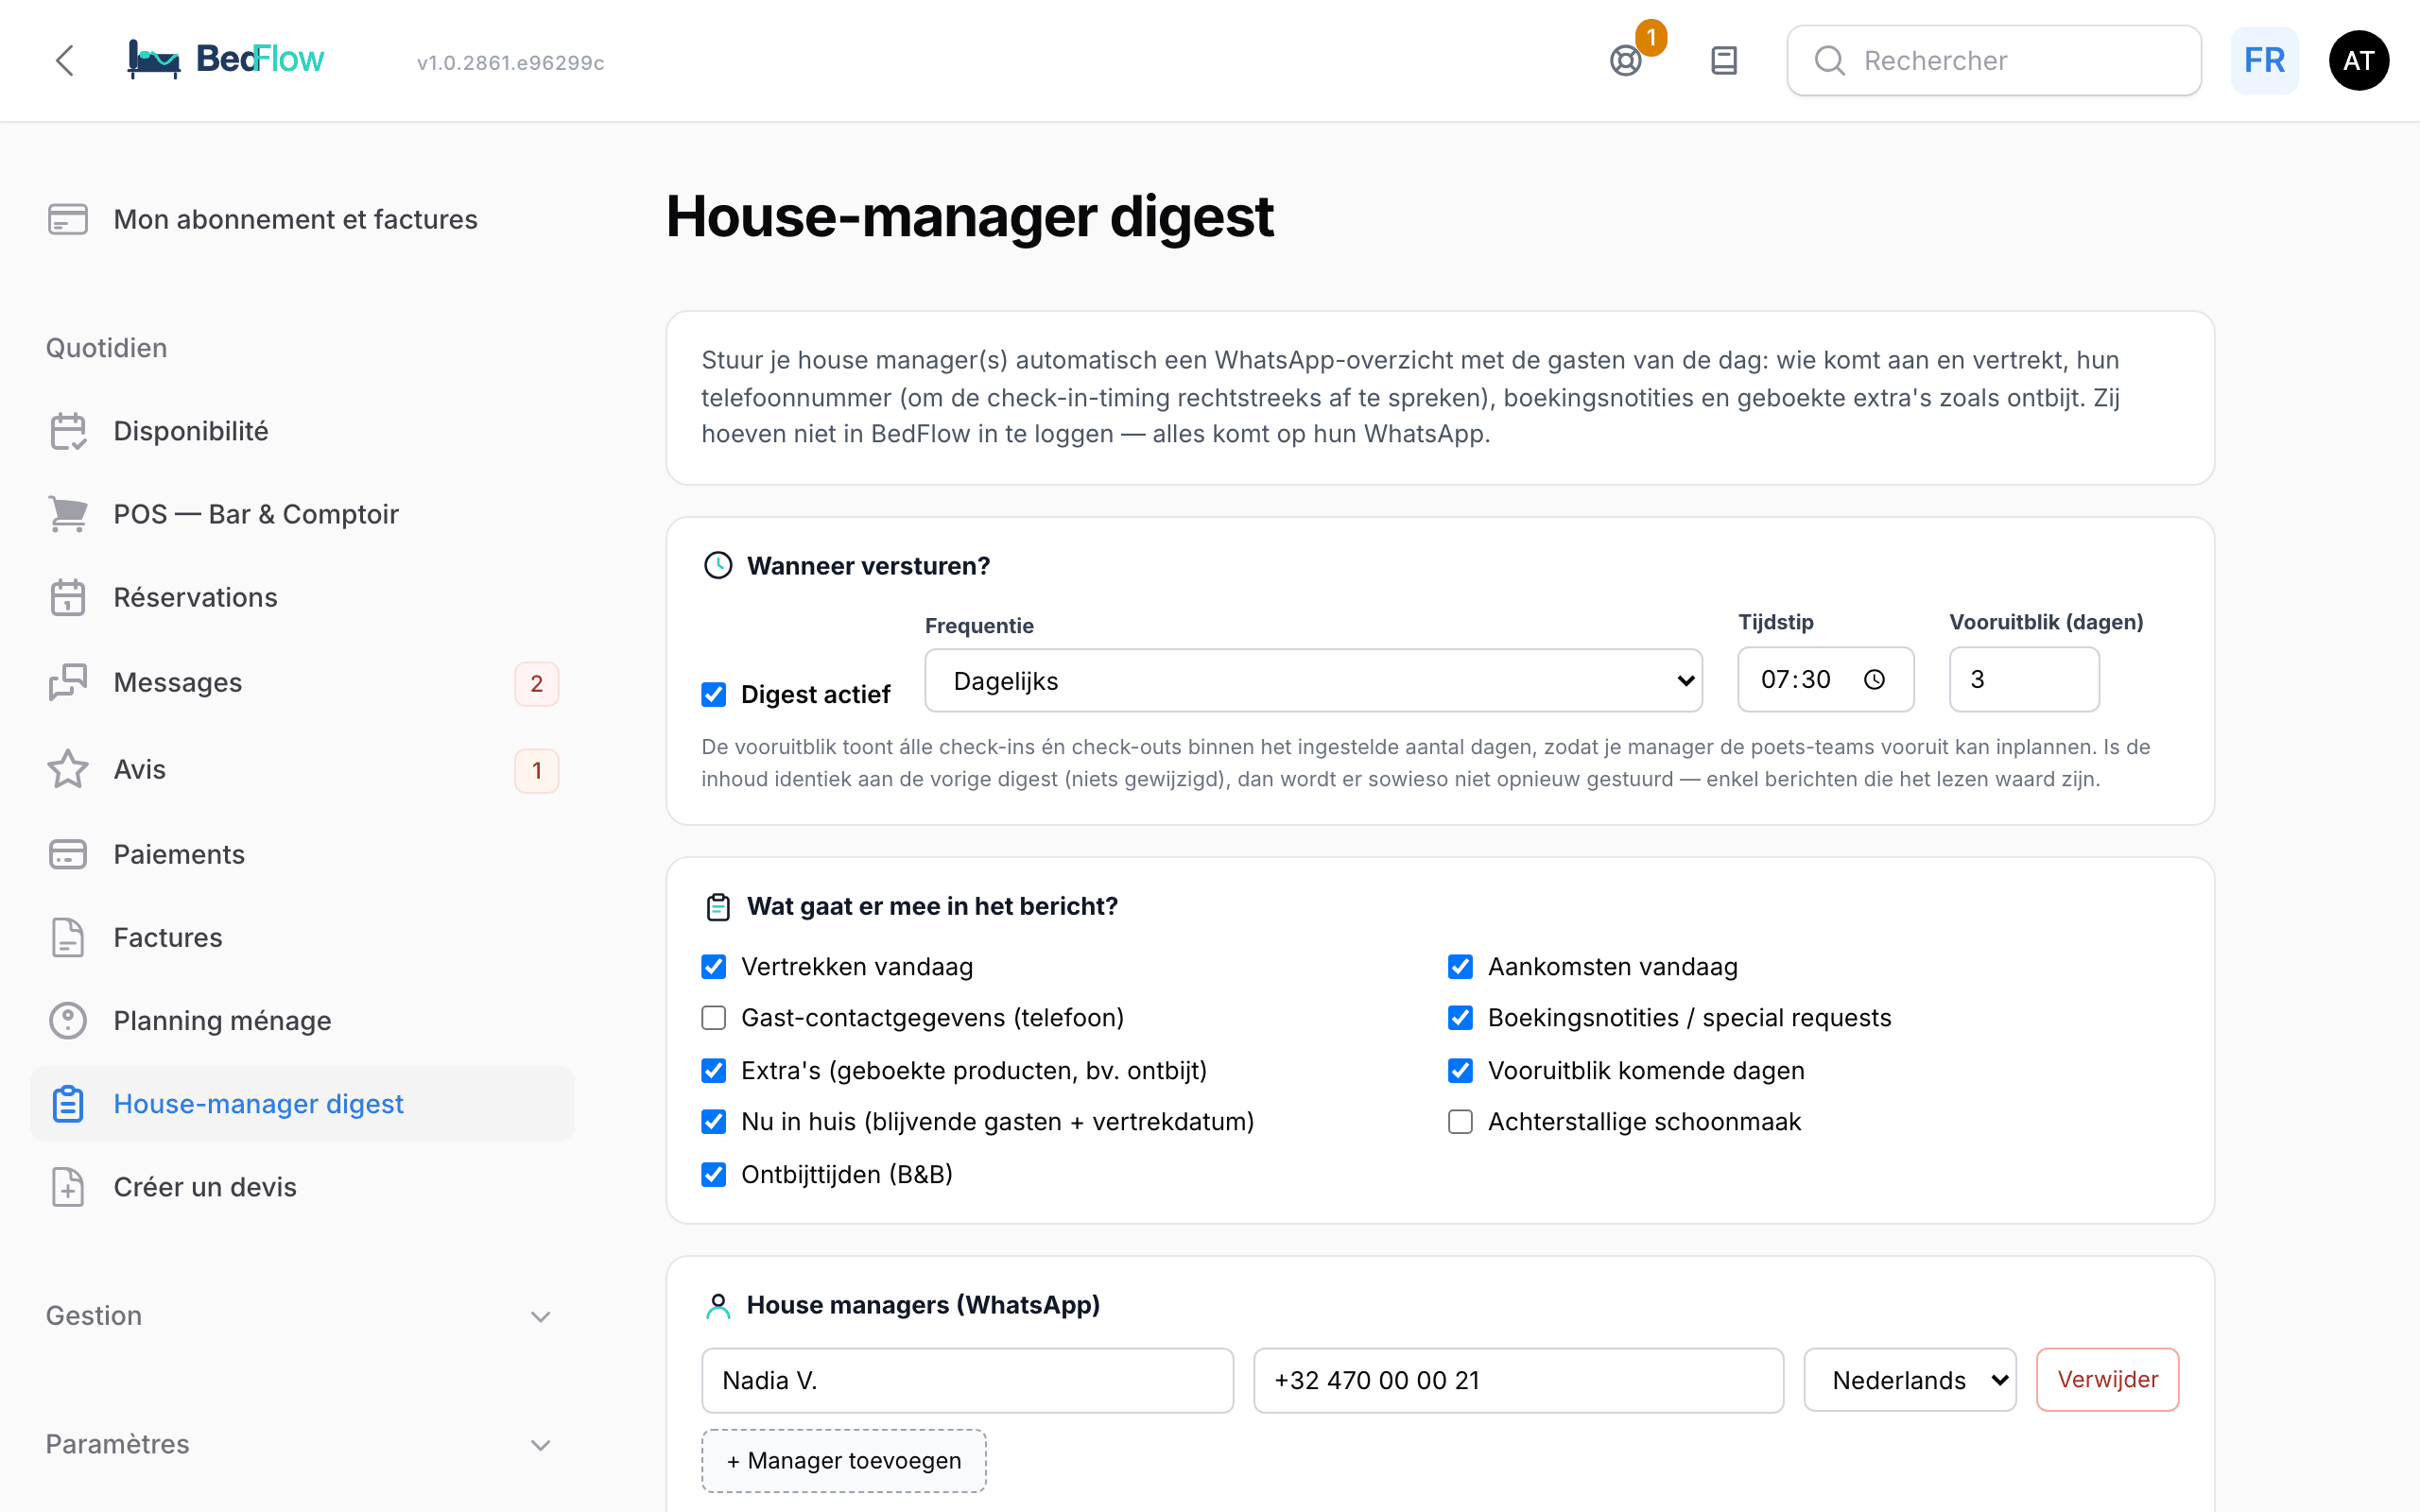Click the notification badge on support icon
The height and width of the screenshot is (1512, 2420).
(x=1651, y=38)
